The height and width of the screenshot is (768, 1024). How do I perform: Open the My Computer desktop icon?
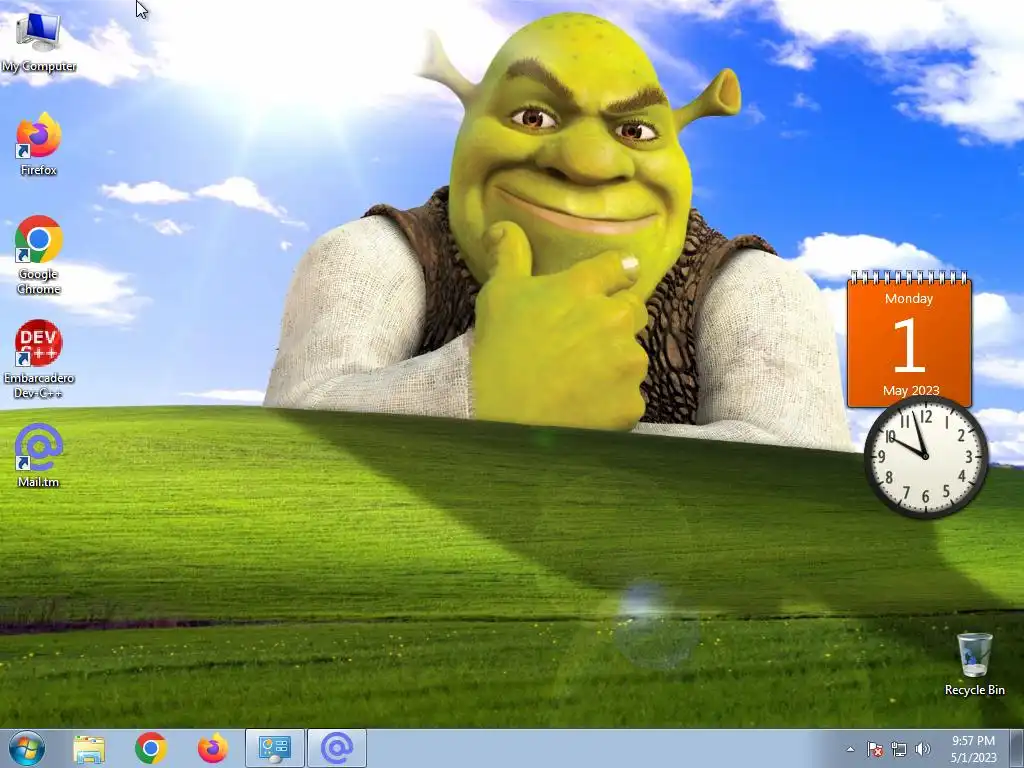[x=39, y=40]
